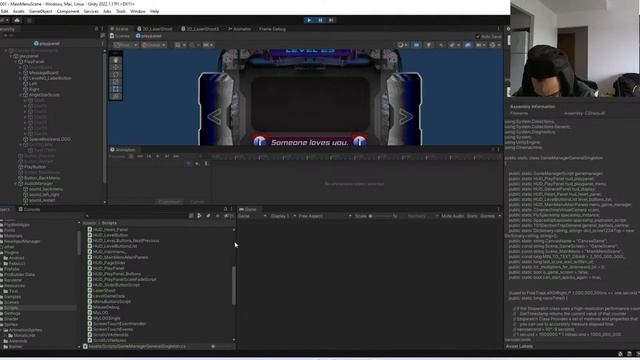640x360 pixels.
Task: Select sound_backmenu in Hierarchy
Action: (46, 189)
